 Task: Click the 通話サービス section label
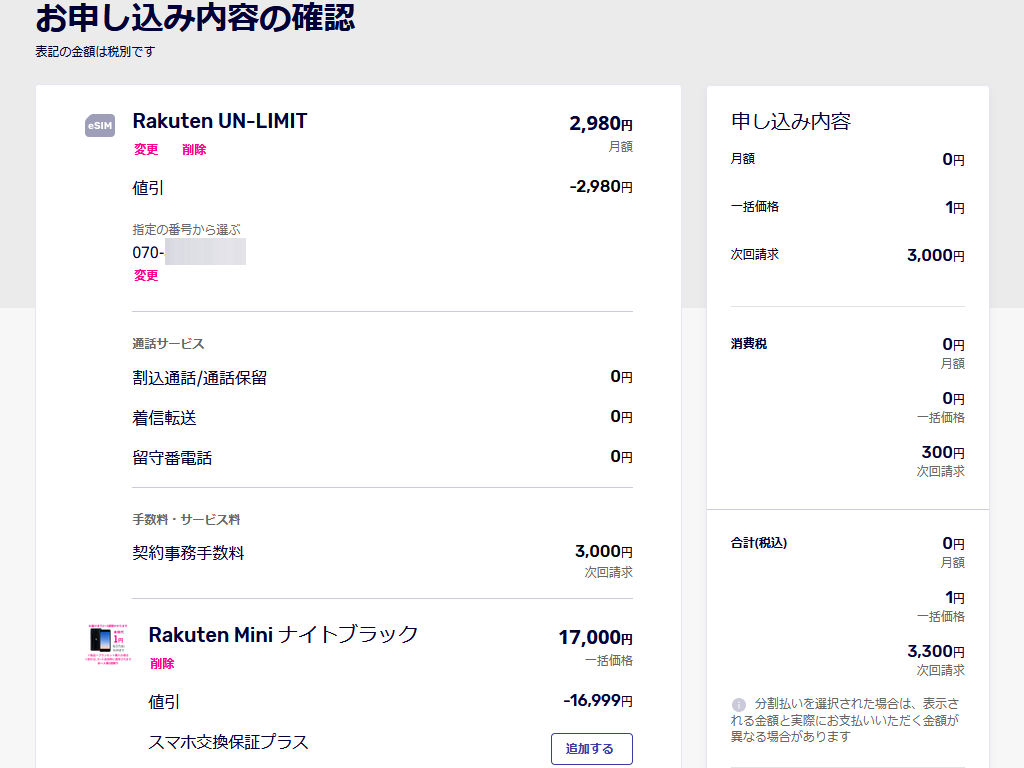click(168, 344)
